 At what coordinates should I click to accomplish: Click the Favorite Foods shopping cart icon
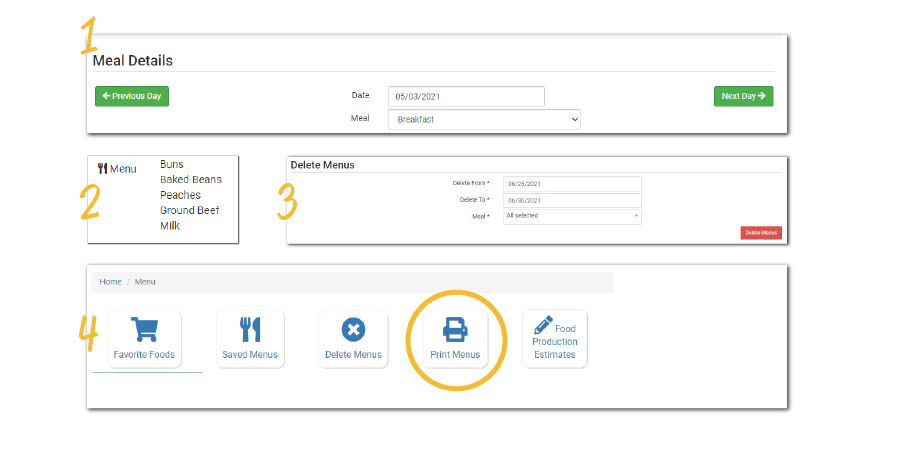[144, 330]
